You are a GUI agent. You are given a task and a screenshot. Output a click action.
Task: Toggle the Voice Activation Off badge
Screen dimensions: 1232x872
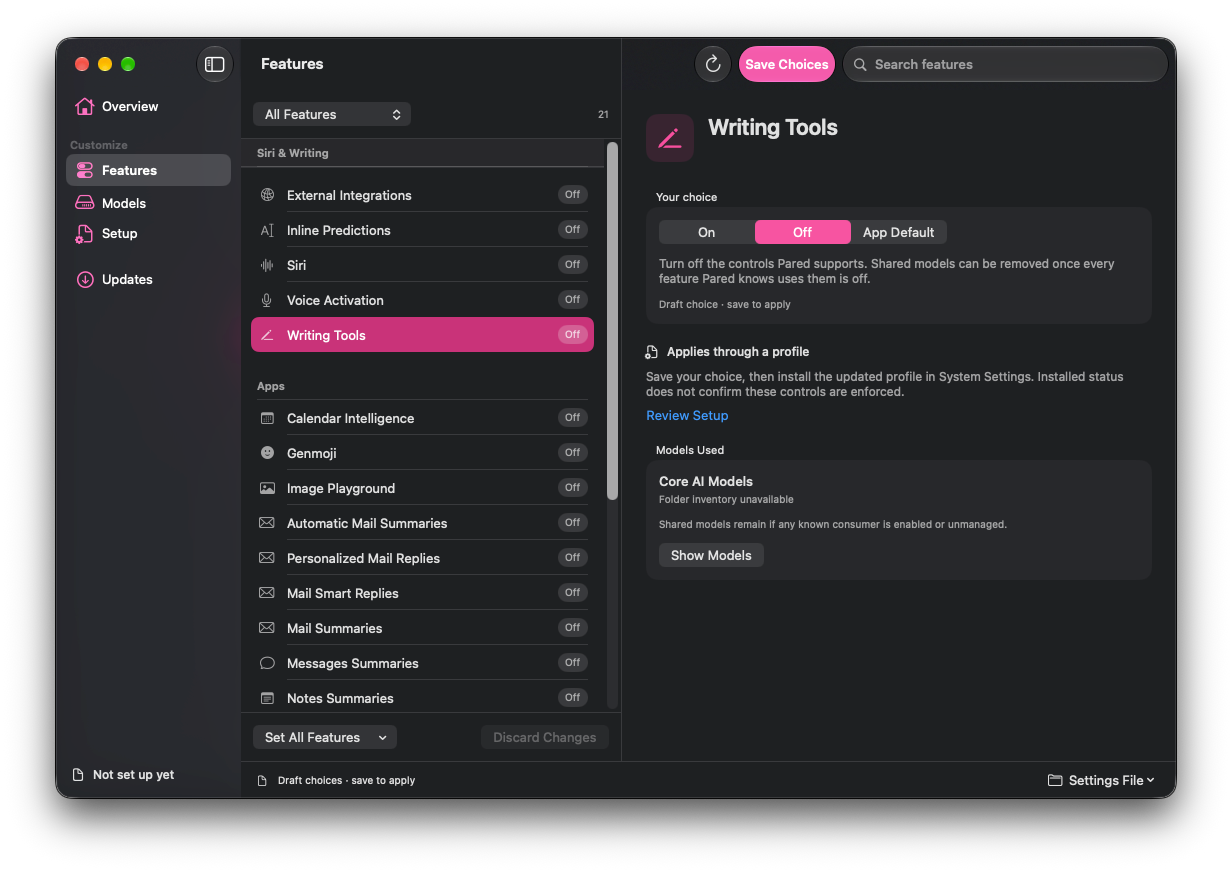[572, 300]
